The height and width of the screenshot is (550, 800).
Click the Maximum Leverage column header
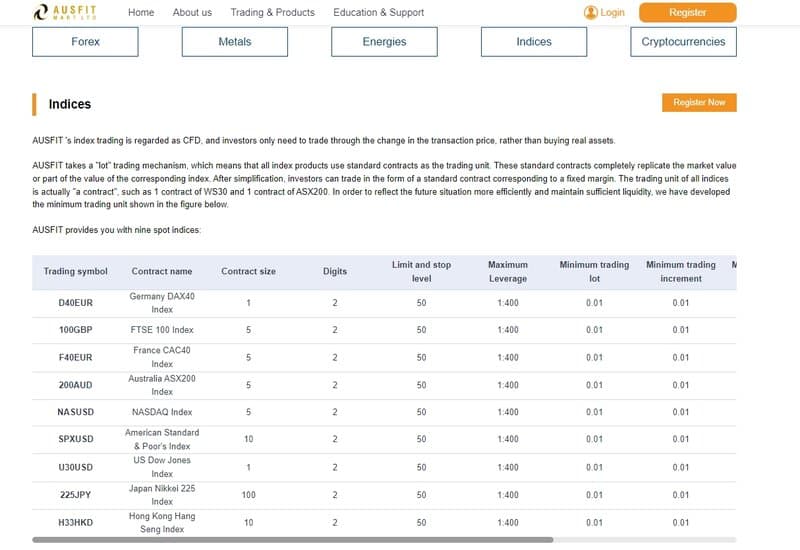coord(508,271)
